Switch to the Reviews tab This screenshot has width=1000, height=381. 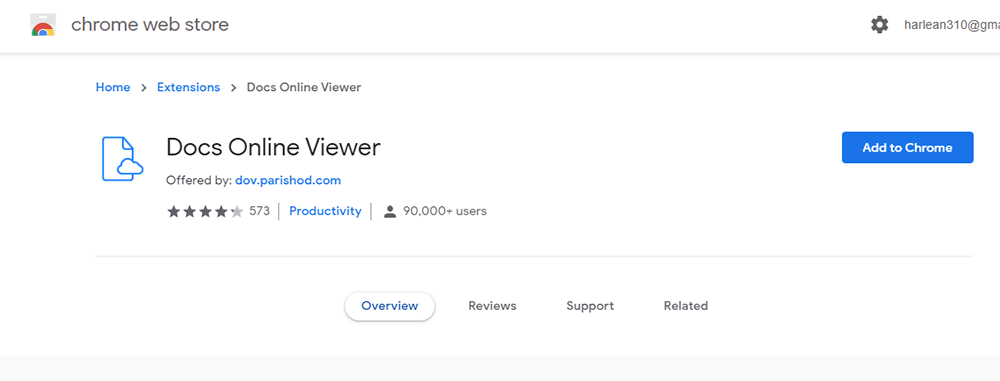click(492, 306)
